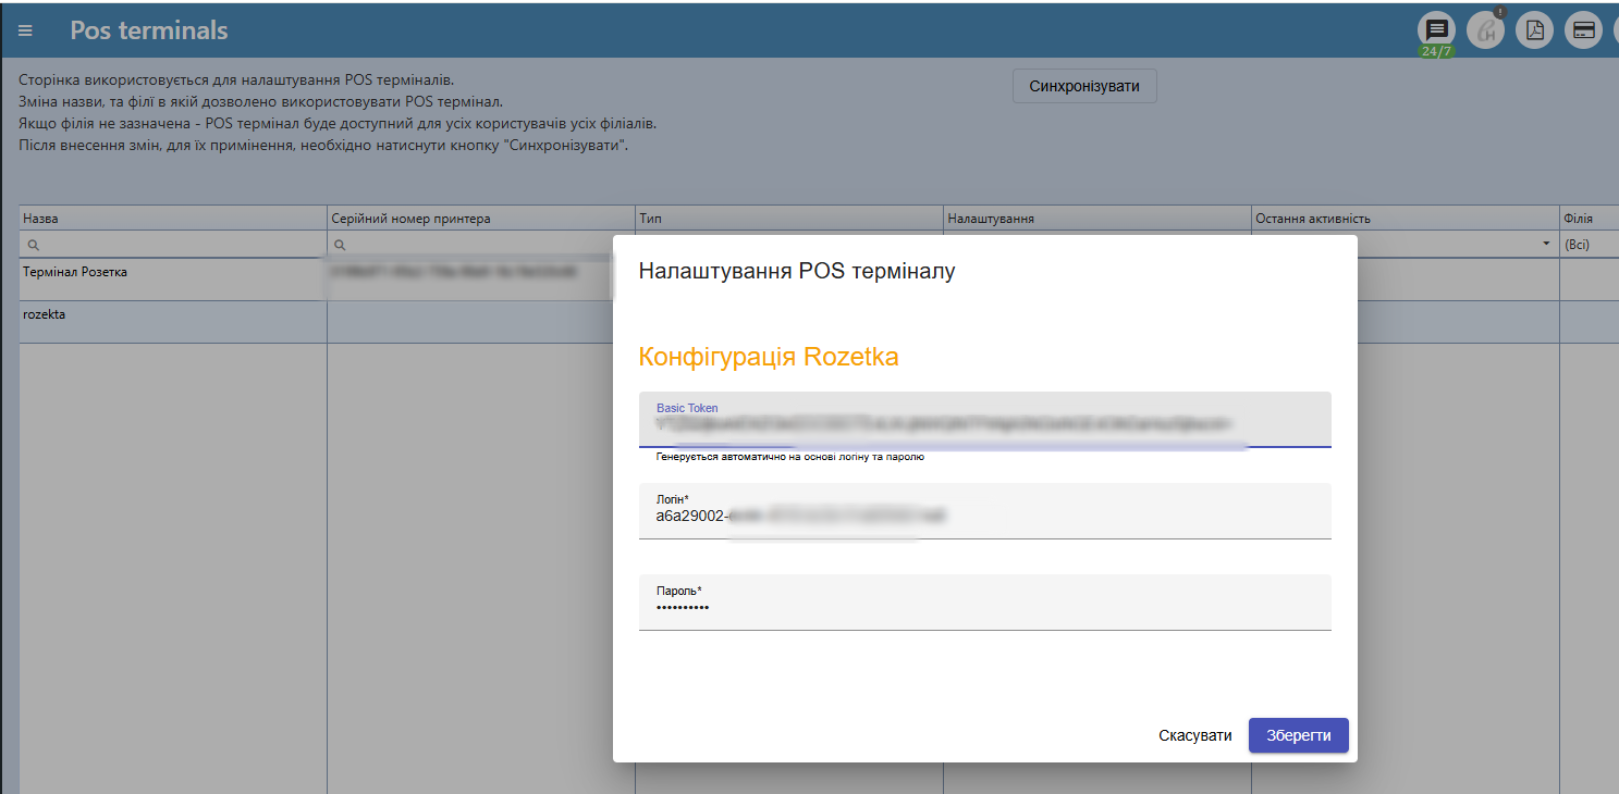Click into the Пароль input field
1619x794 pixels.
point(985,602)
